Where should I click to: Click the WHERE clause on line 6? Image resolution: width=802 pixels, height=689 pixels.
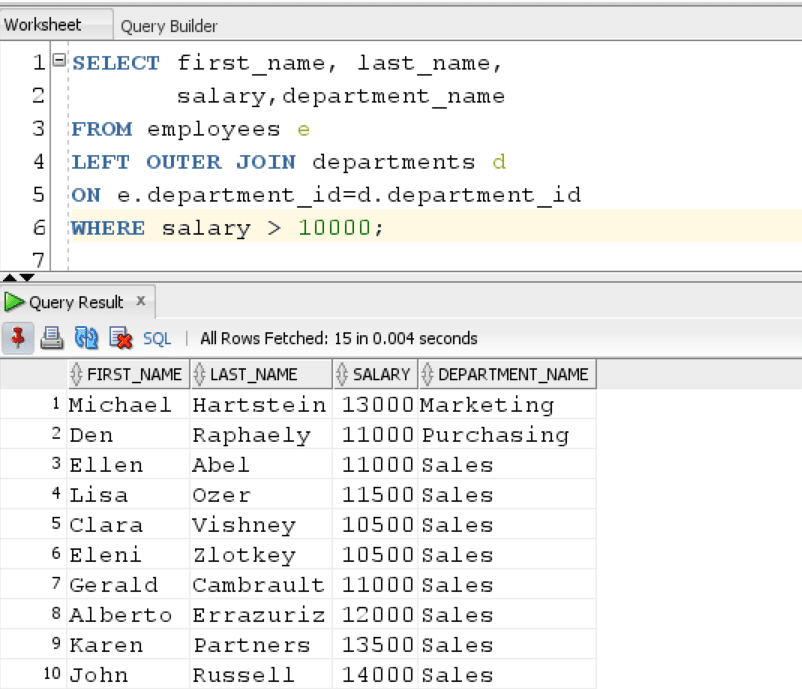pyautogui.click(x=105, y=227)
